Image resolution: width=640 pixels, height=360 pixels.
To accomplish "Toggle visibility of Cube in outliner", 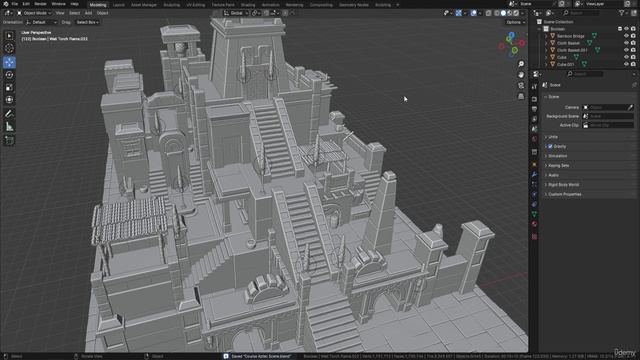I will tap(626, 57).
